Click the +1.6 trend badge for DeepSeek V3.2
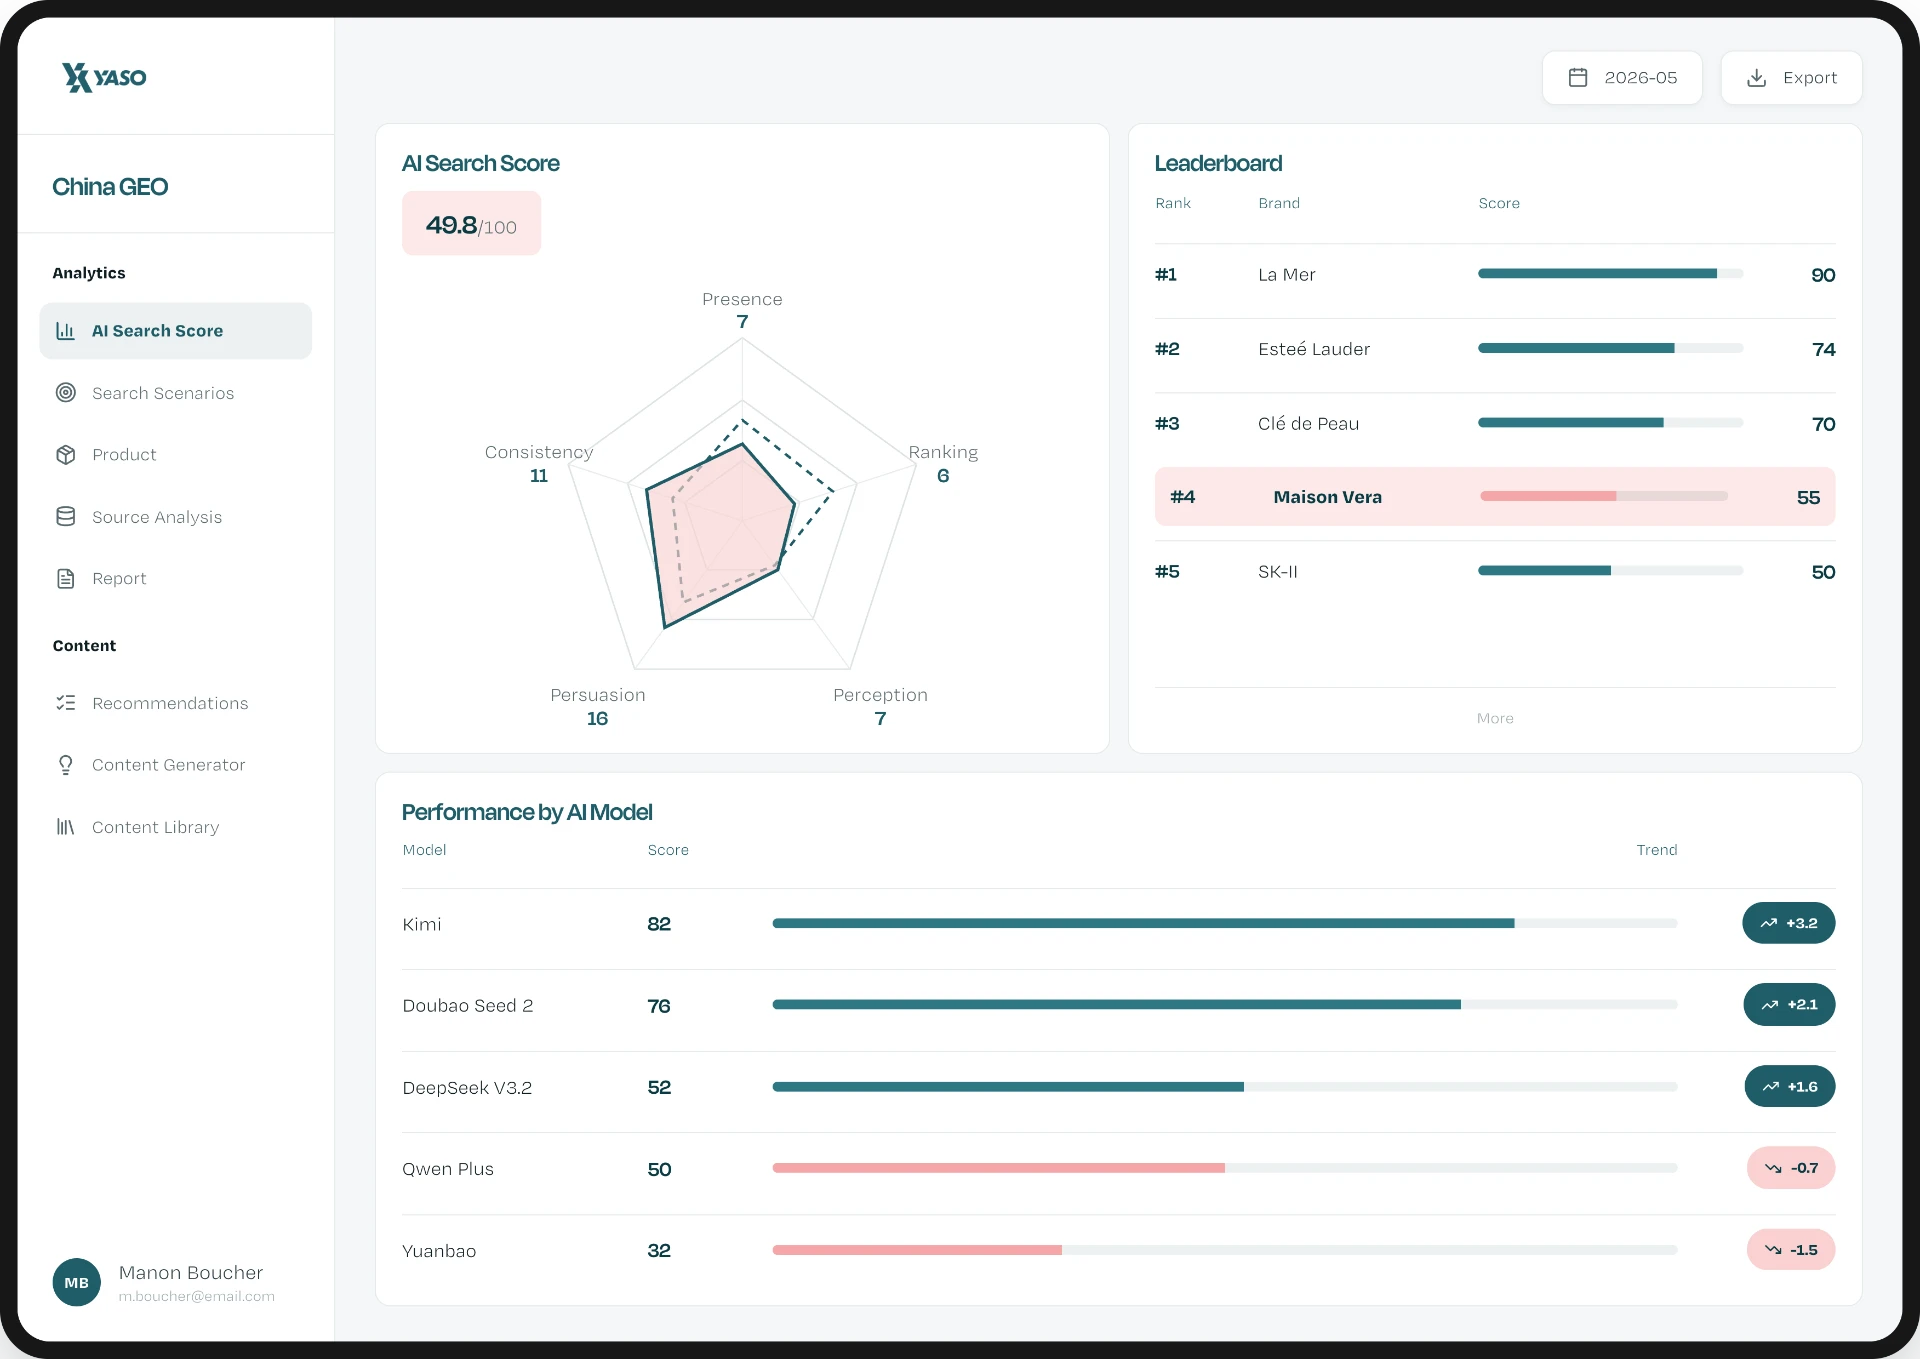Viewport: 1920px width, 1359px height. coord(1790,1086)
